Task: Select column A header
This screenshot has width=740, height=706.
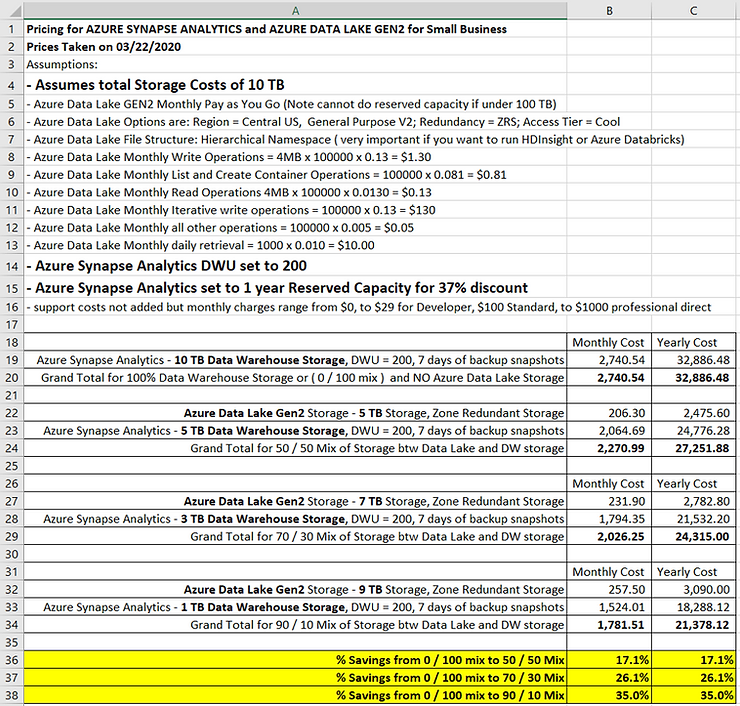Action: click(295, 10)
